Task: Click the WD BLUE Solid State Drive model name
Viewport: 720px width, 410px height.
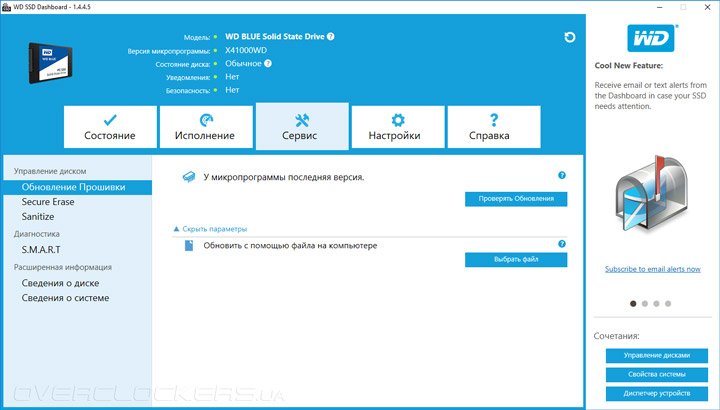Action: 275,37
